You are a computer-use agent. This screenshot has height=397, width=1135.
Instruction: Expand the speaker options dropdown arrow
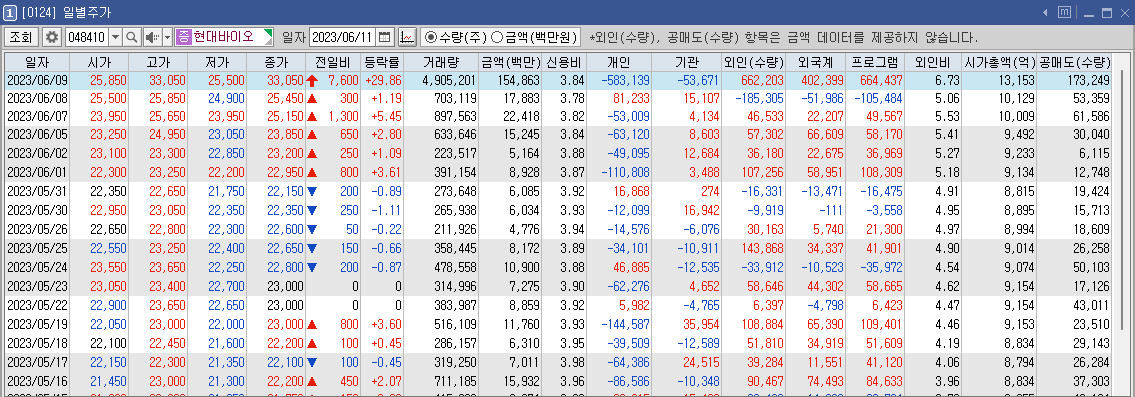tap(168, 36)
